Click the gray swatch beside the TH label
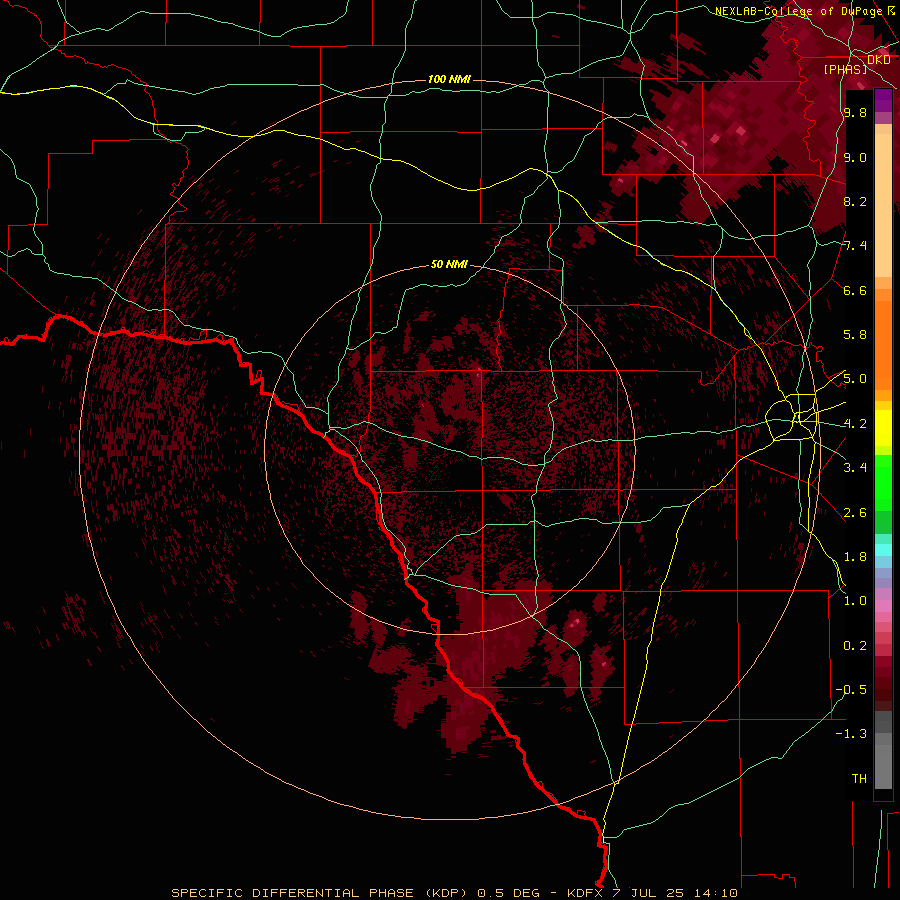Image resolution: width=900 pixels, height=900 pixels. [883, 766]
